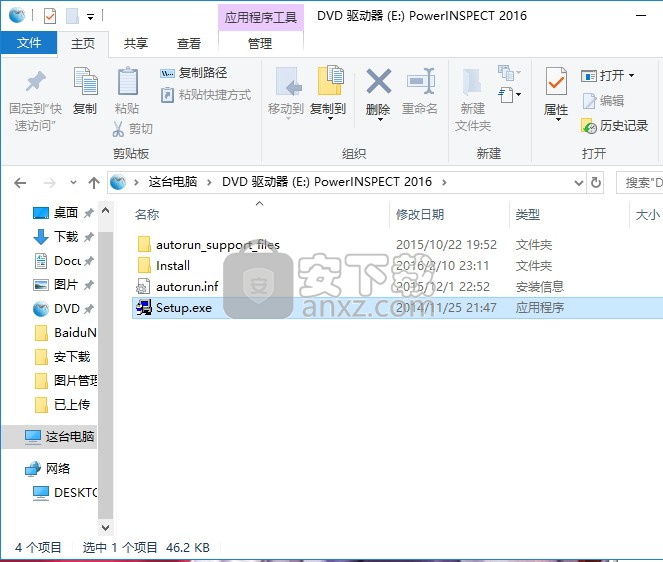Click the Application Tools (应用程序工具) tab header

tap(260, 17)
